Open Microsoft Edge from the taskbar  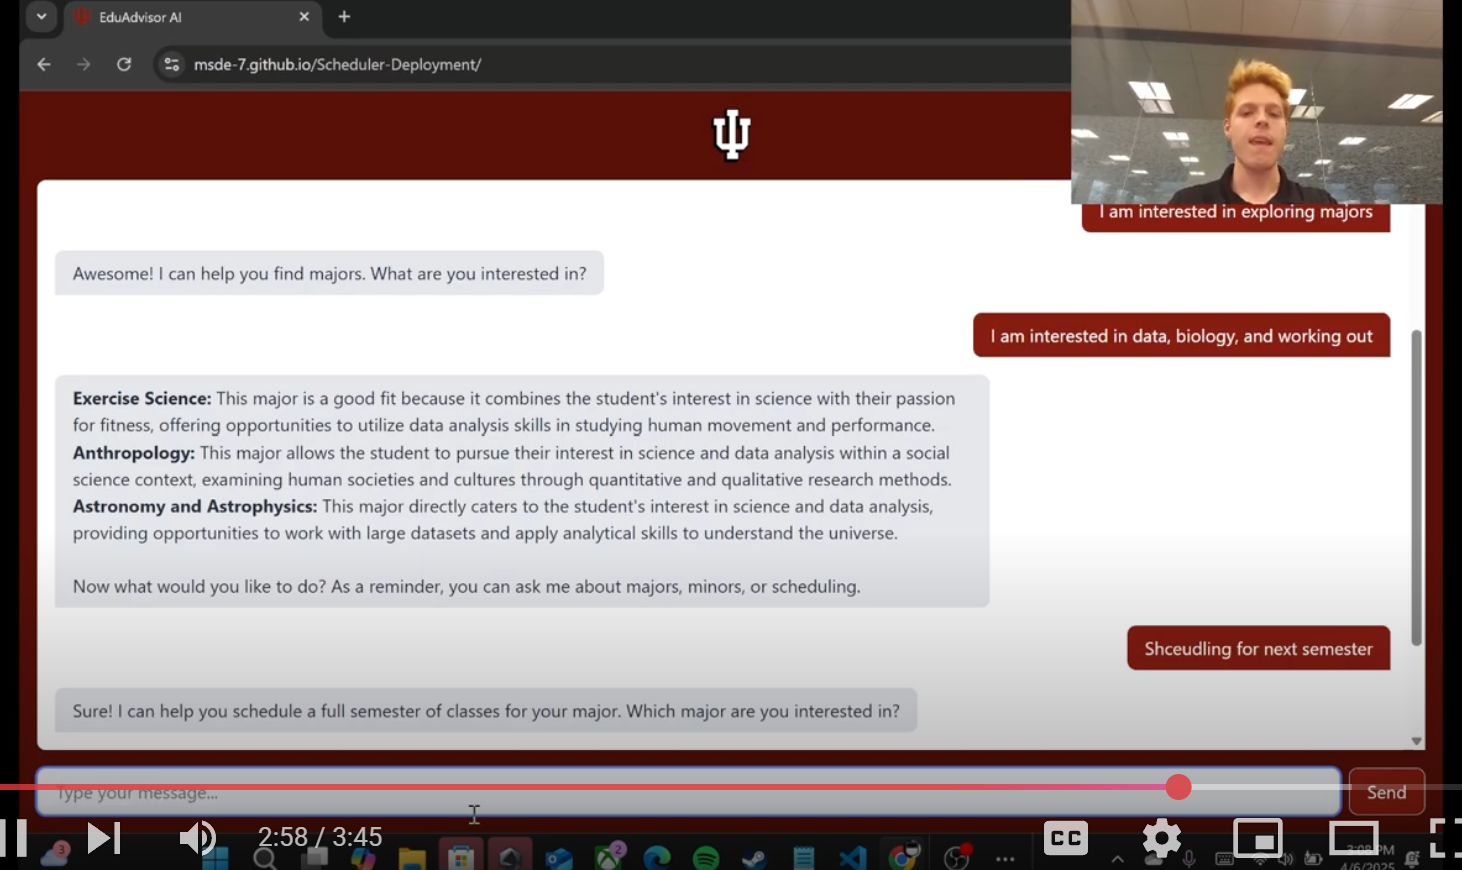point(657,858)
